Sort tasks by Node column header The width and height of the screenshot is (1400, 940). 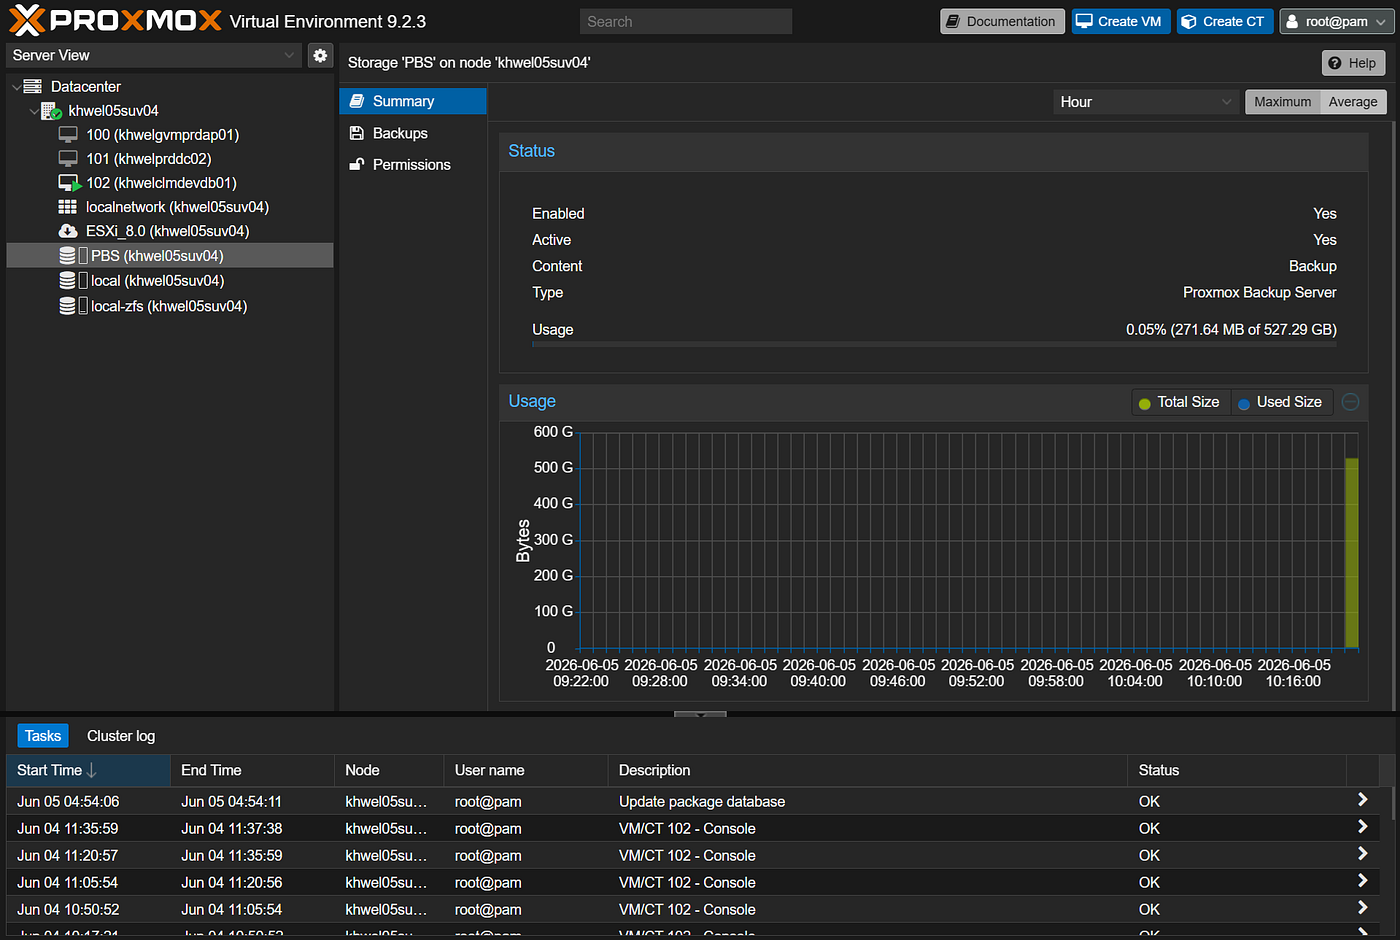click(390, 770)
